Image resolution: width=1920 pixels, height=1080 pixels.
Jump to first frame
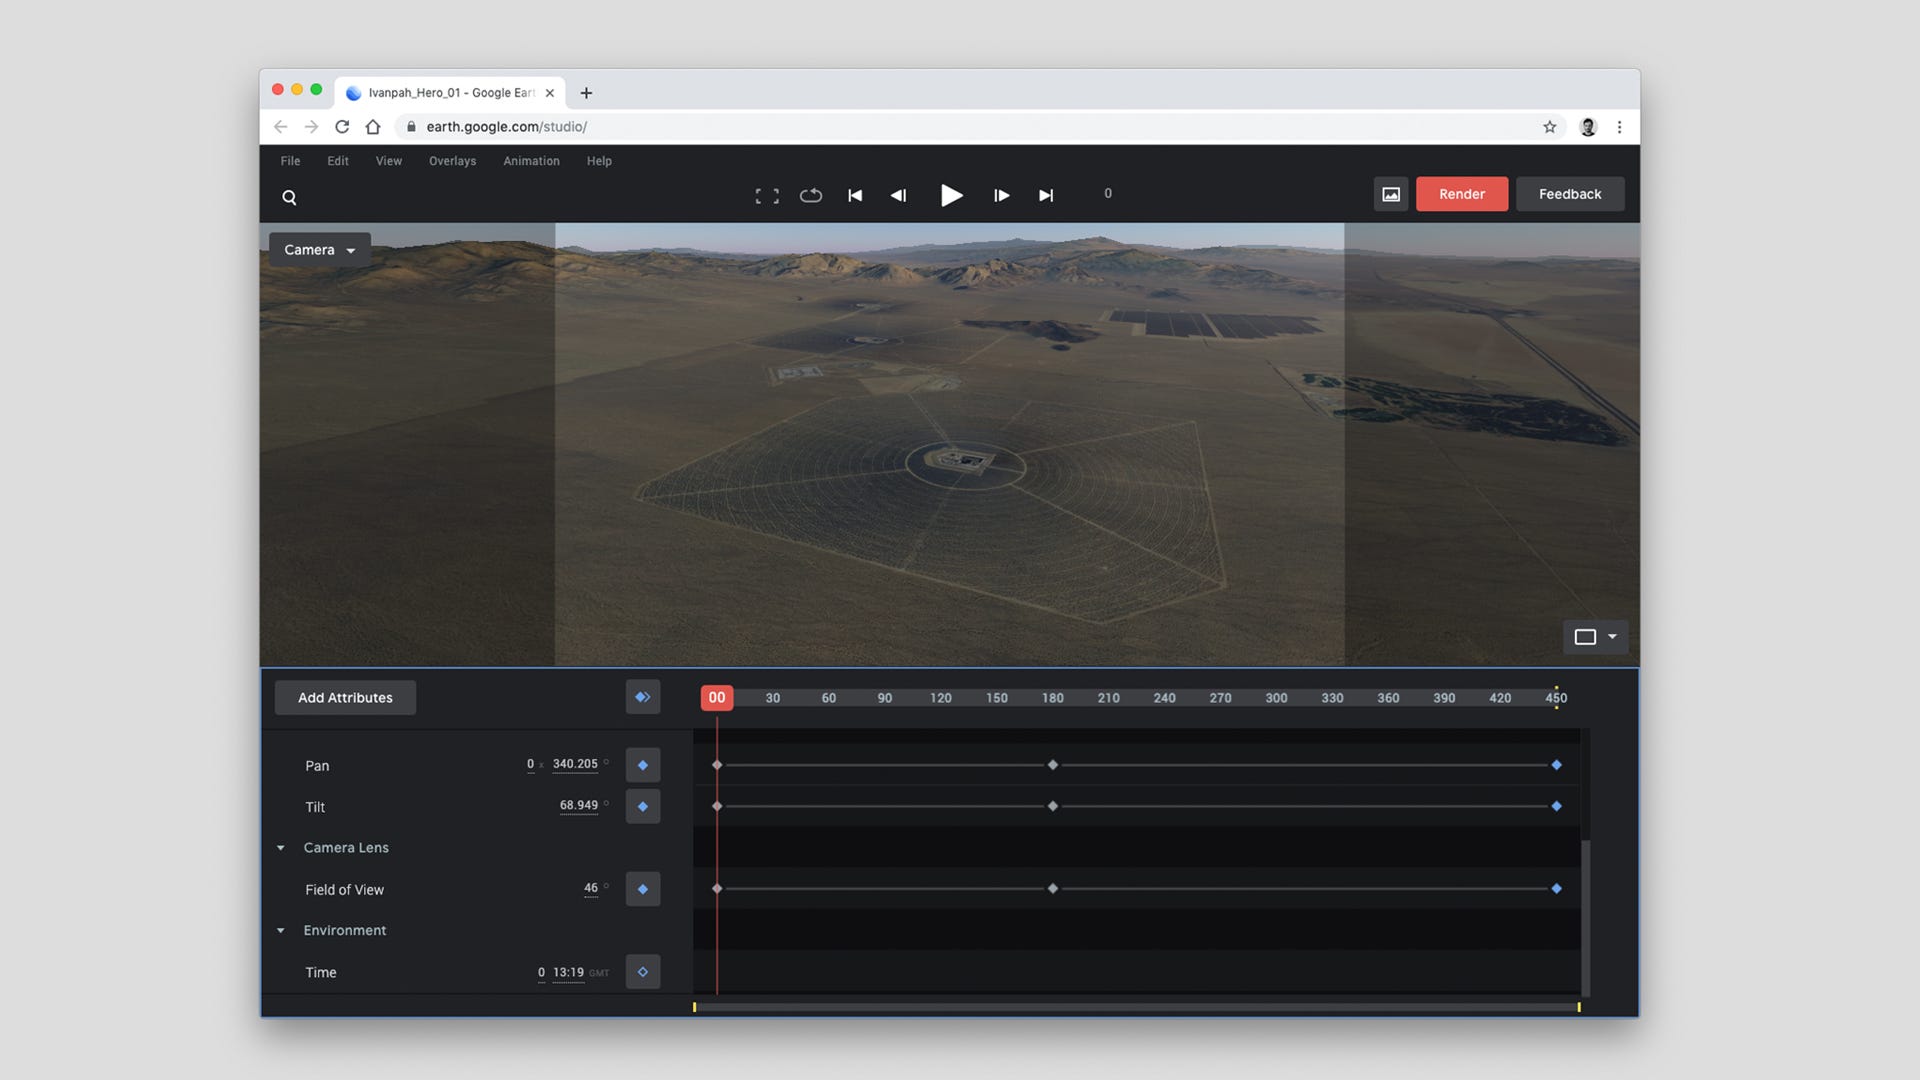click(855, 195)
